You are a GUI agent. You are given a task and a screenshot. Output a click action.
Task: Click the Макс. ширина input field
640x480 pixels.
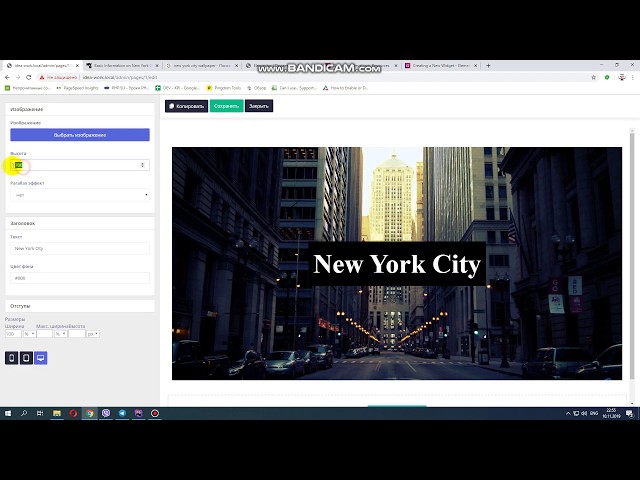tap(44, 334)
